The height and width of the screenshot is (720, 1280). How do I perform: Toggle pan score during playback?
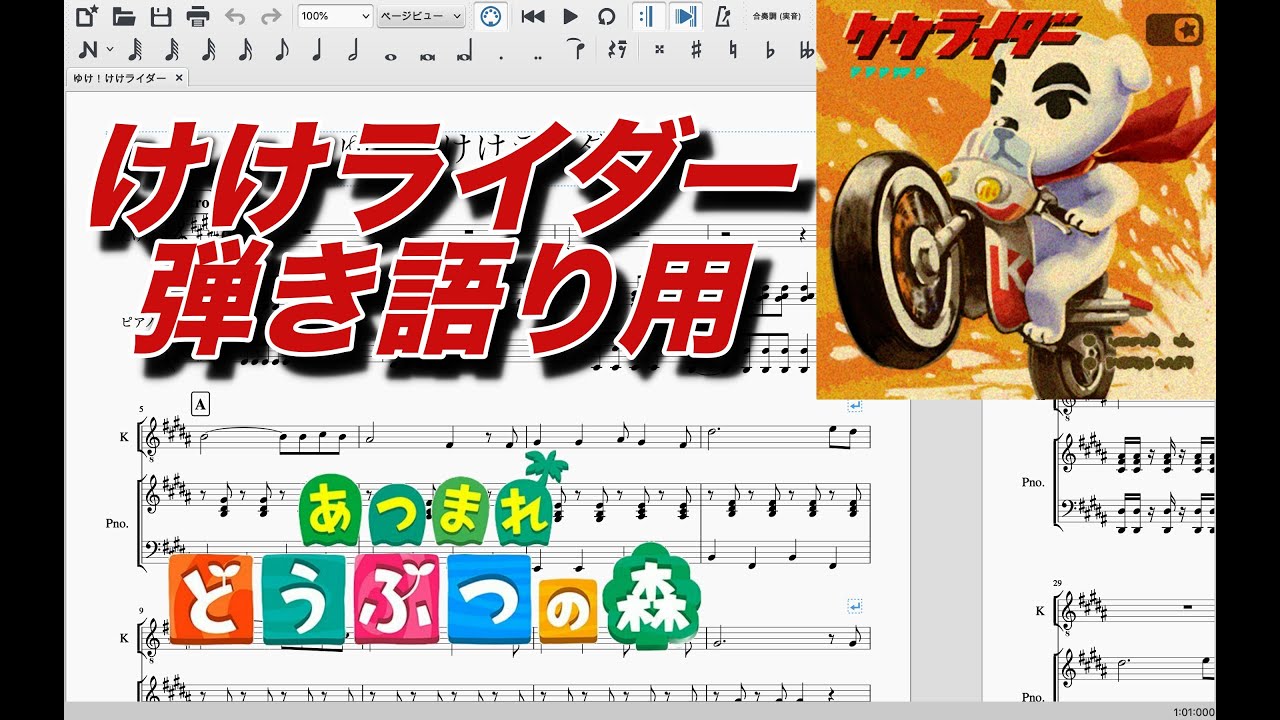(685, 16)
